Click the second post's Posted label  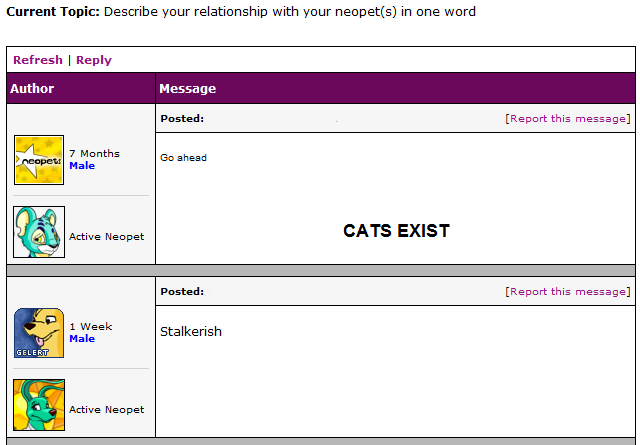[182, 291]
